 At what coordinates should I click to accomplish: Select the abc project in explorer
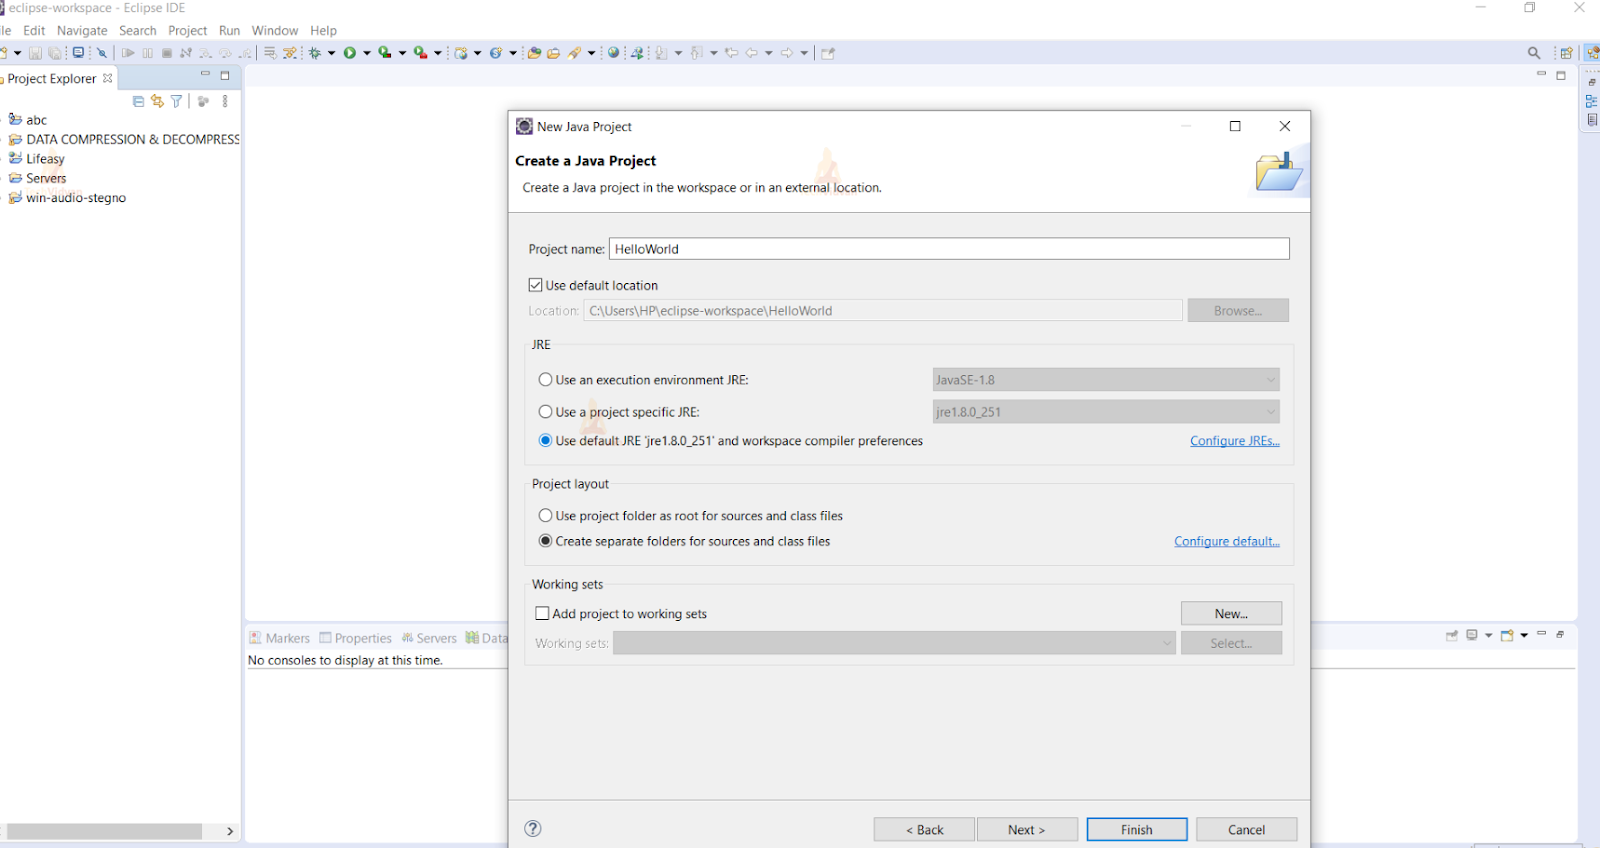[x=28, y=120]
